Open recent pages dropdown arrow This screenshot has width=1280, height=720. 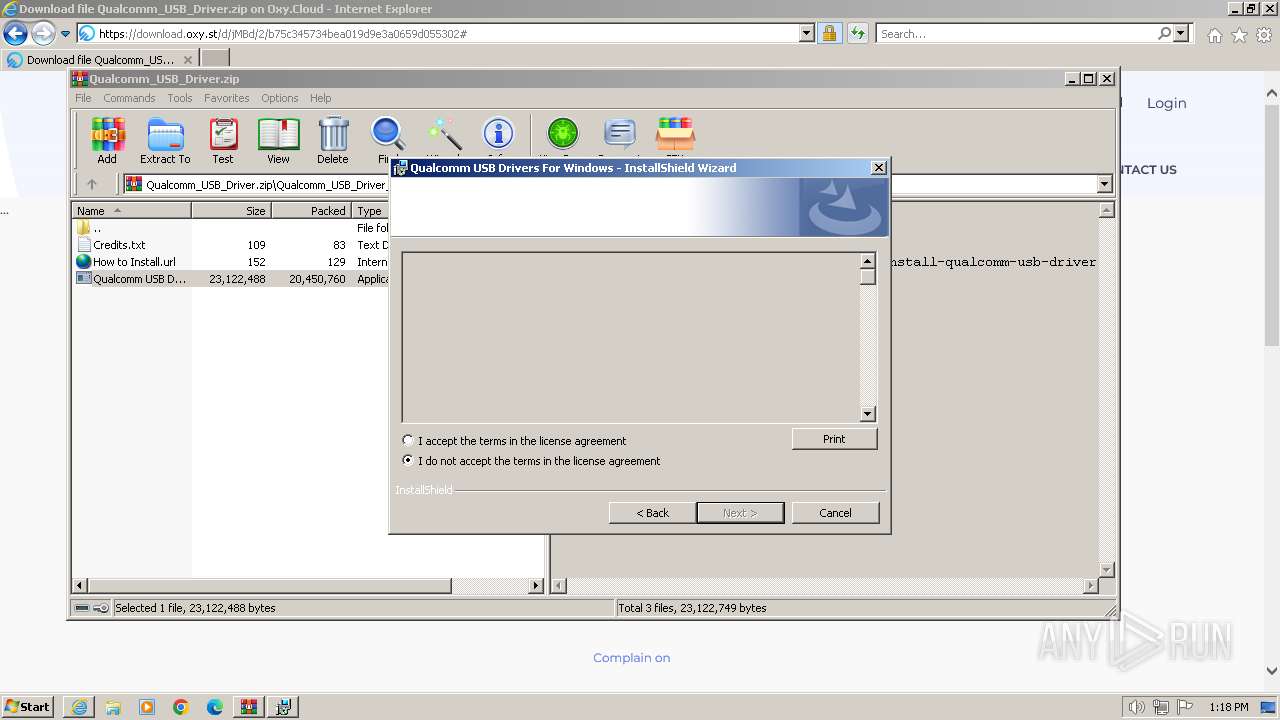[66, 34]
